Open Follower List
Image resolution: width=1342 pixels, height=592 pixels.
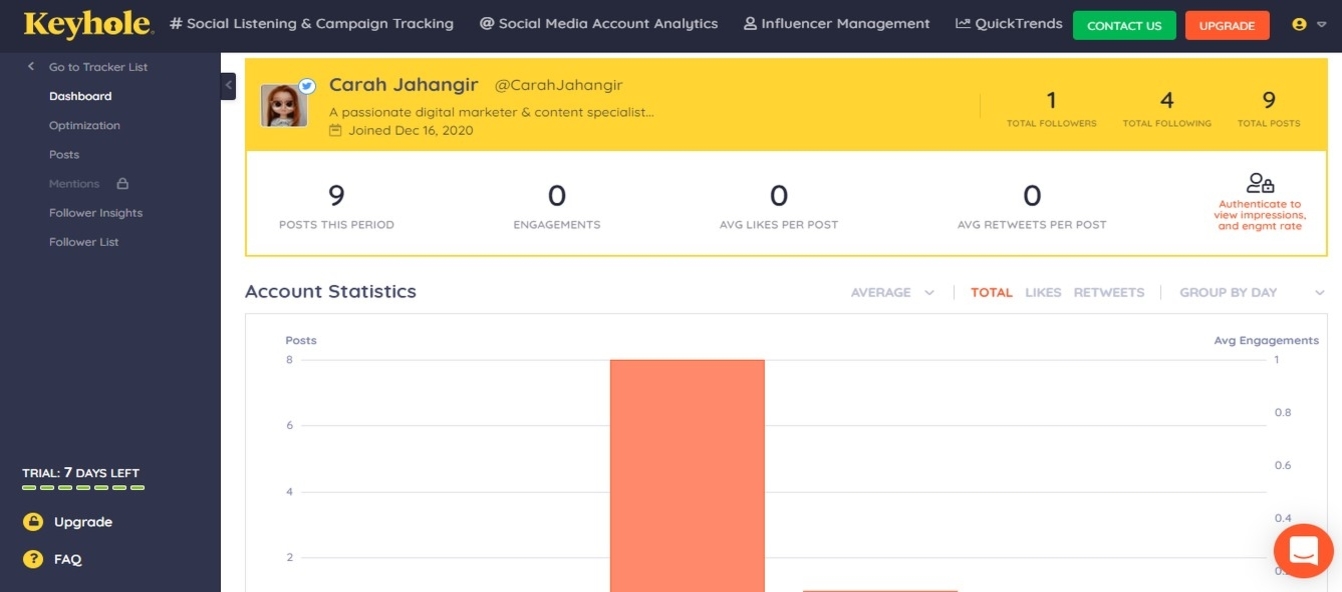click(84, 242)
